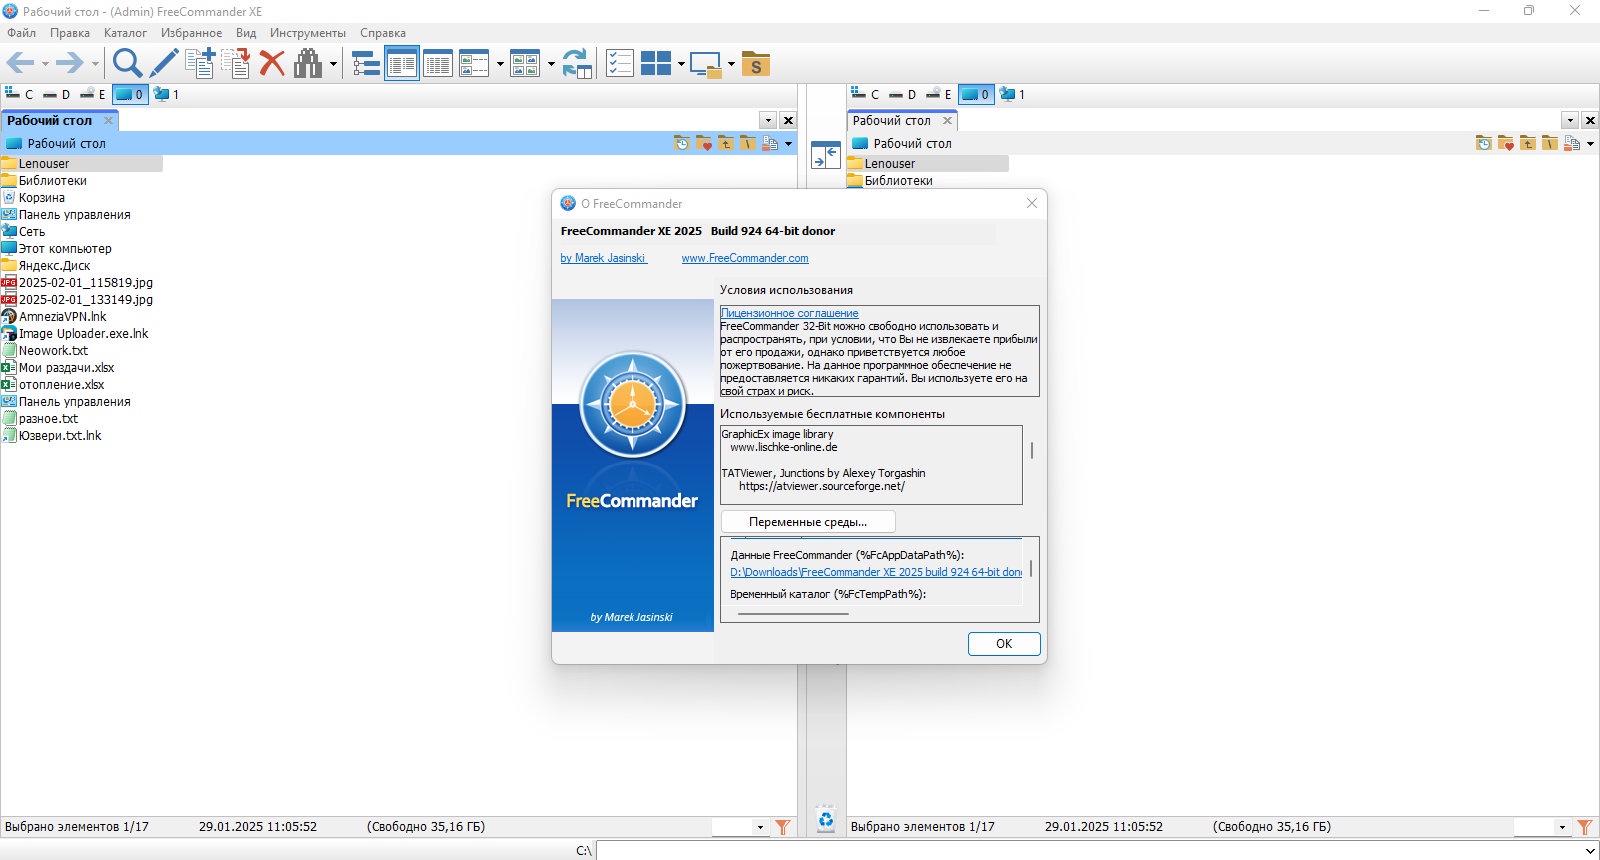Click the copy files icon with plus
The image size is (1600, 860).
coord(200,64)
